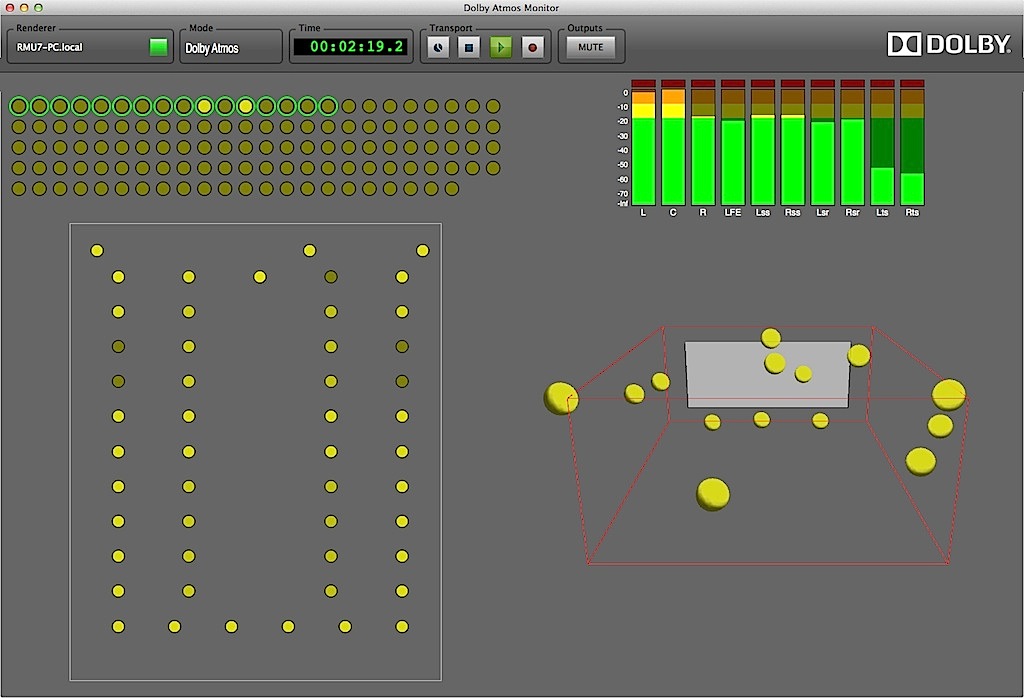Click the Lts top surround level meter
This screenshot has width=1024, height=698.
pos(882,142)
